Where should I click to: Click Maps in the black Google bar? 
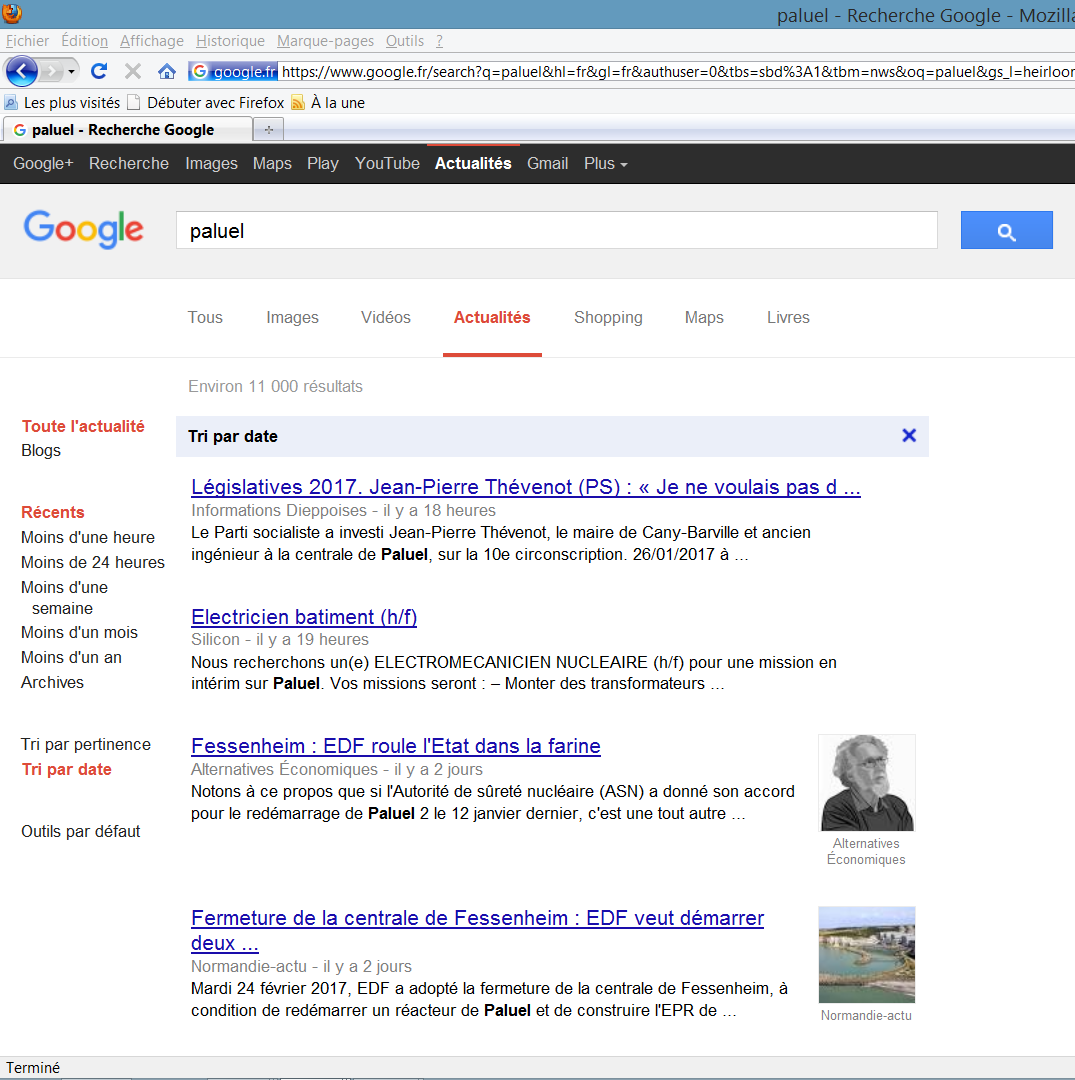(272, 163)
